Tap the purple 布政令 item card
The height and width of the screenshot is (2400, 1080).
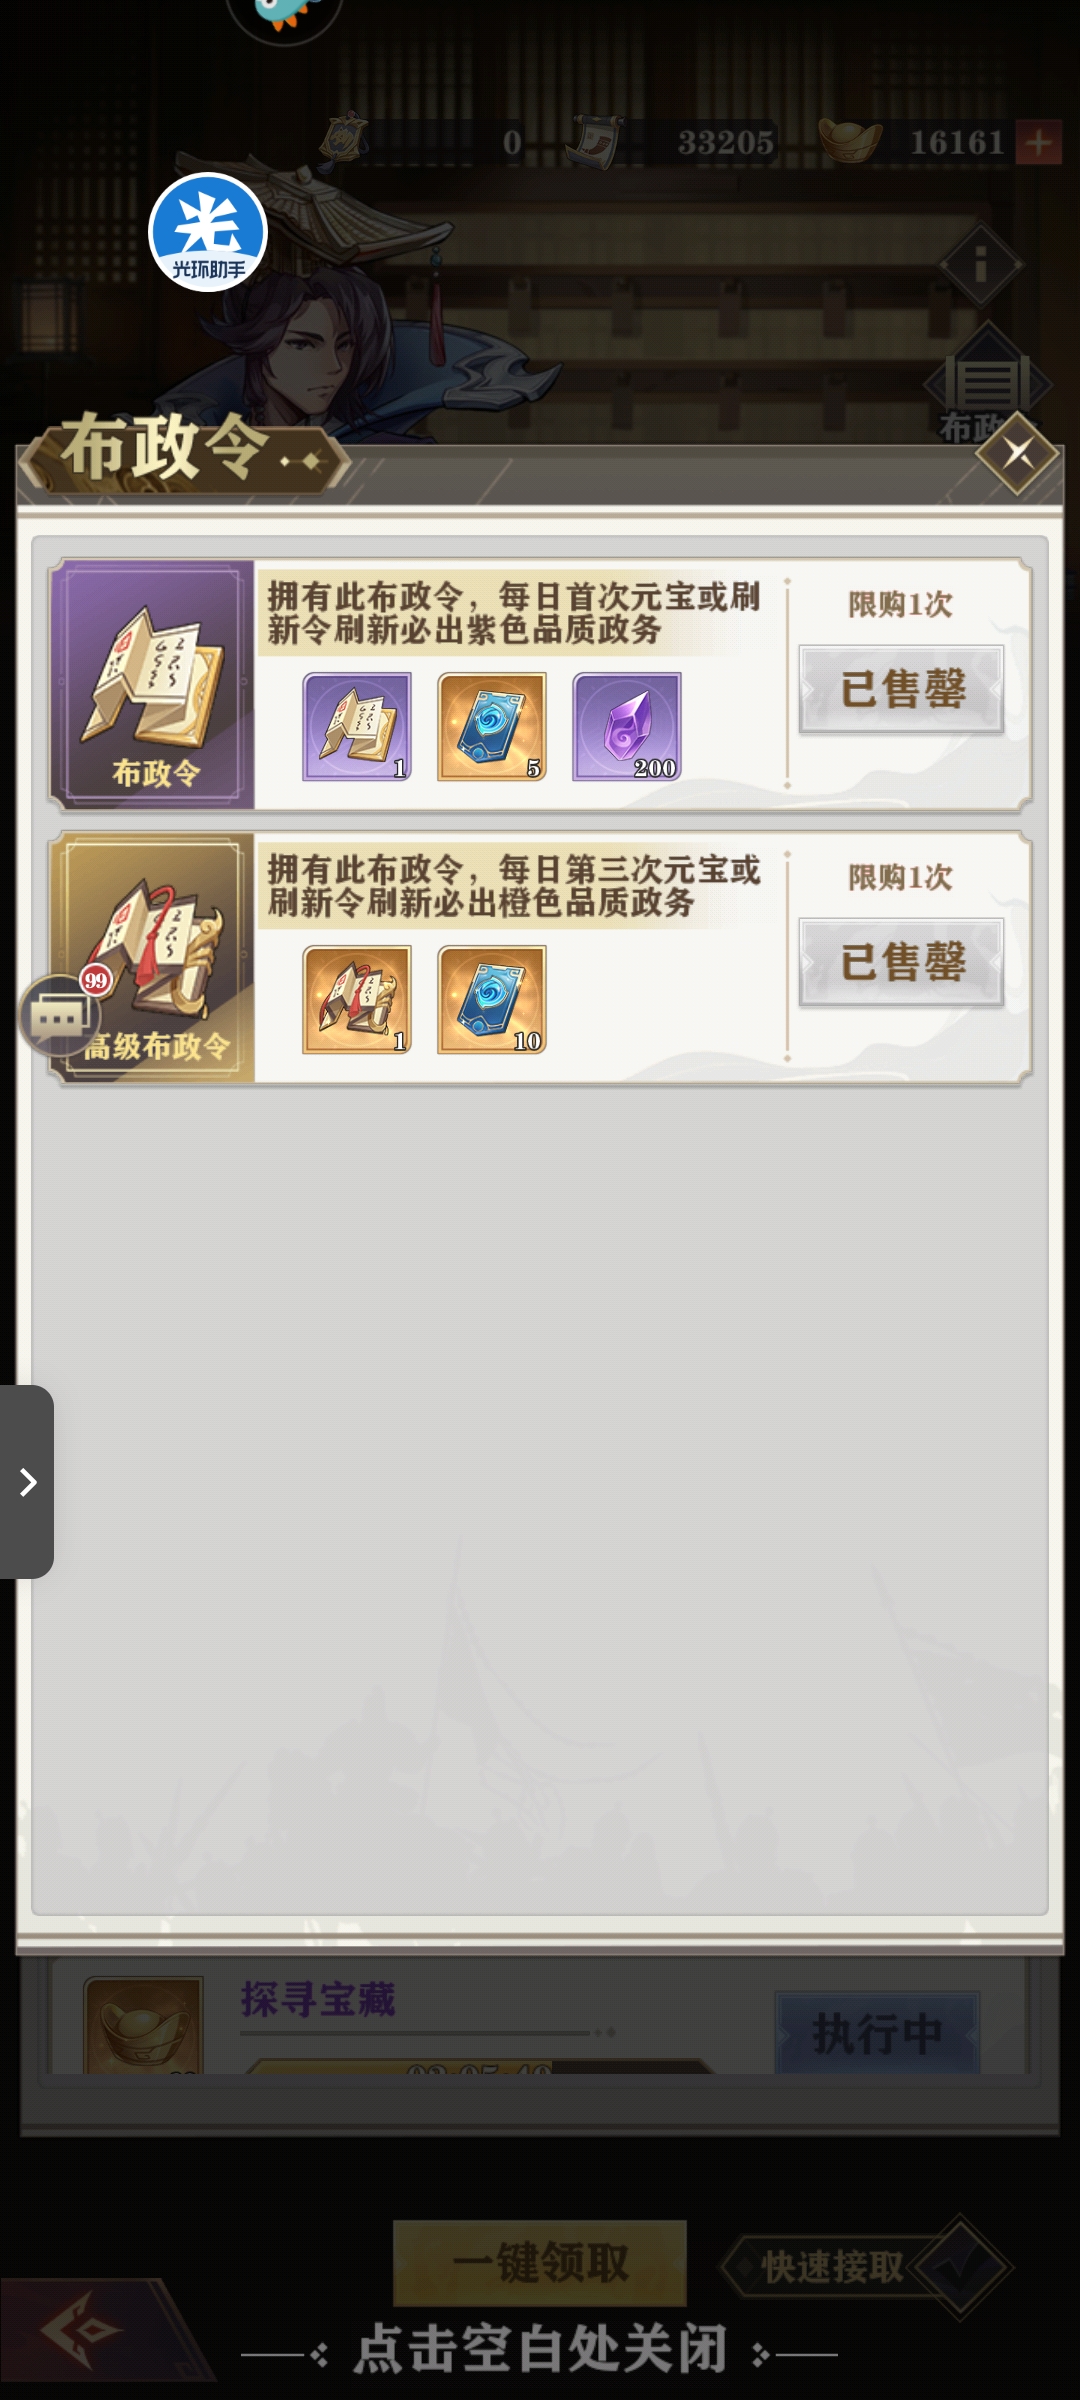153,685
